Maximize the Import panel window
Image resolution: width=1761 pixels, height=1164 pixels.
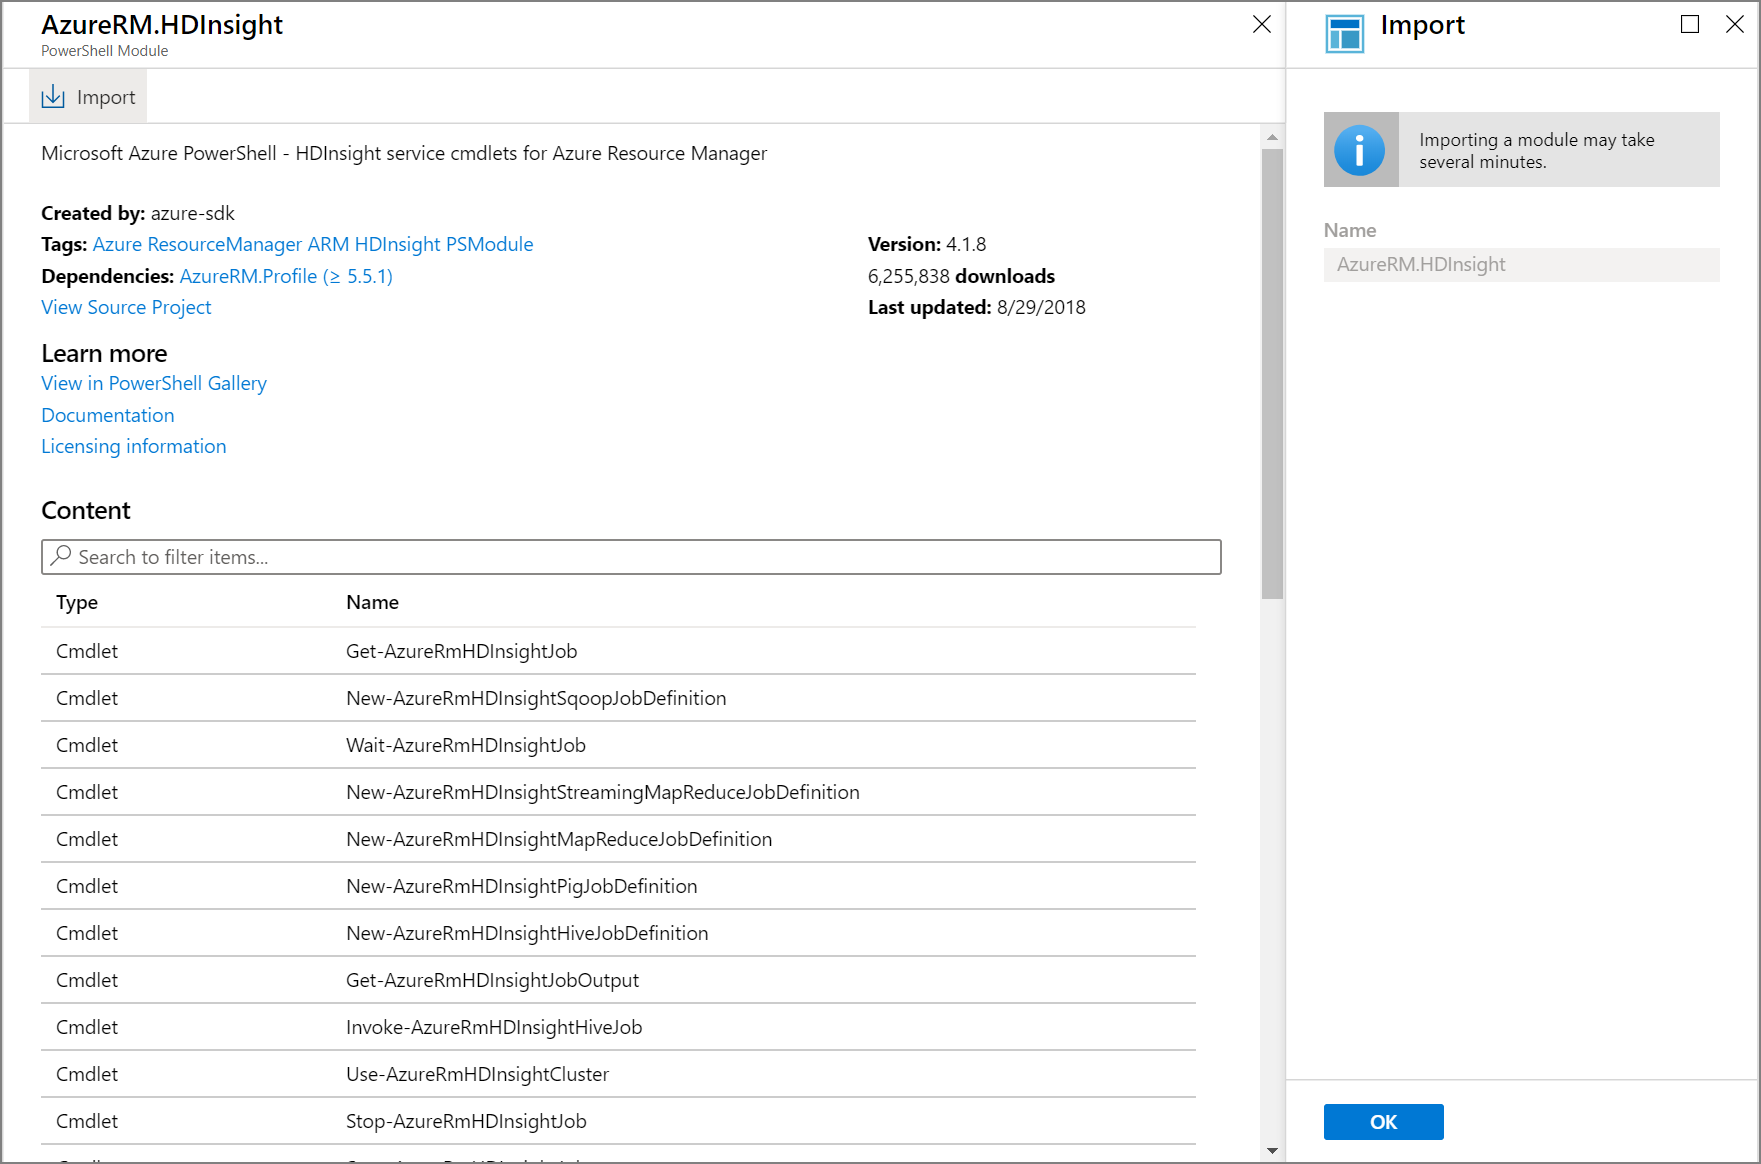pyautogui.click(x=1690, y=24)
